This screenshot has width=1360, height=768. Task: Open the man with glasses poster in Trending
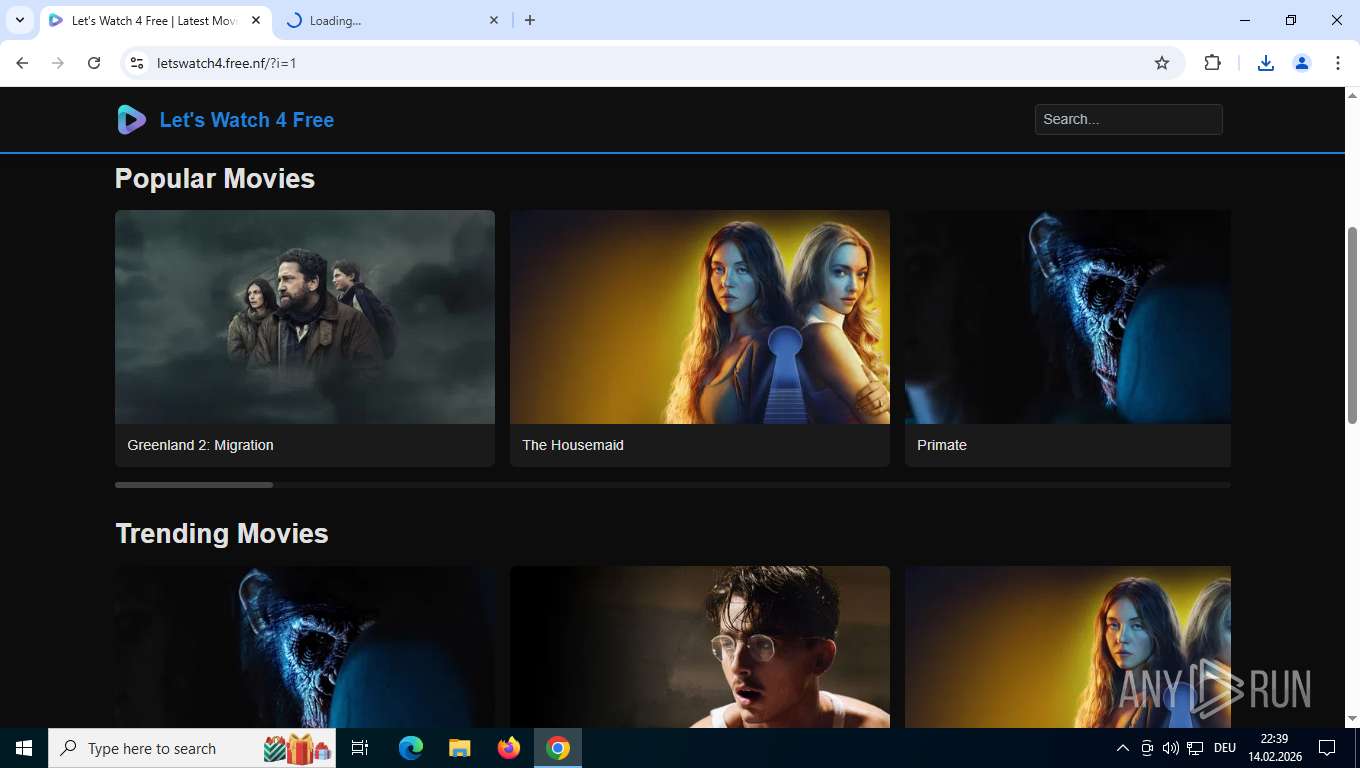coord(700,647)
